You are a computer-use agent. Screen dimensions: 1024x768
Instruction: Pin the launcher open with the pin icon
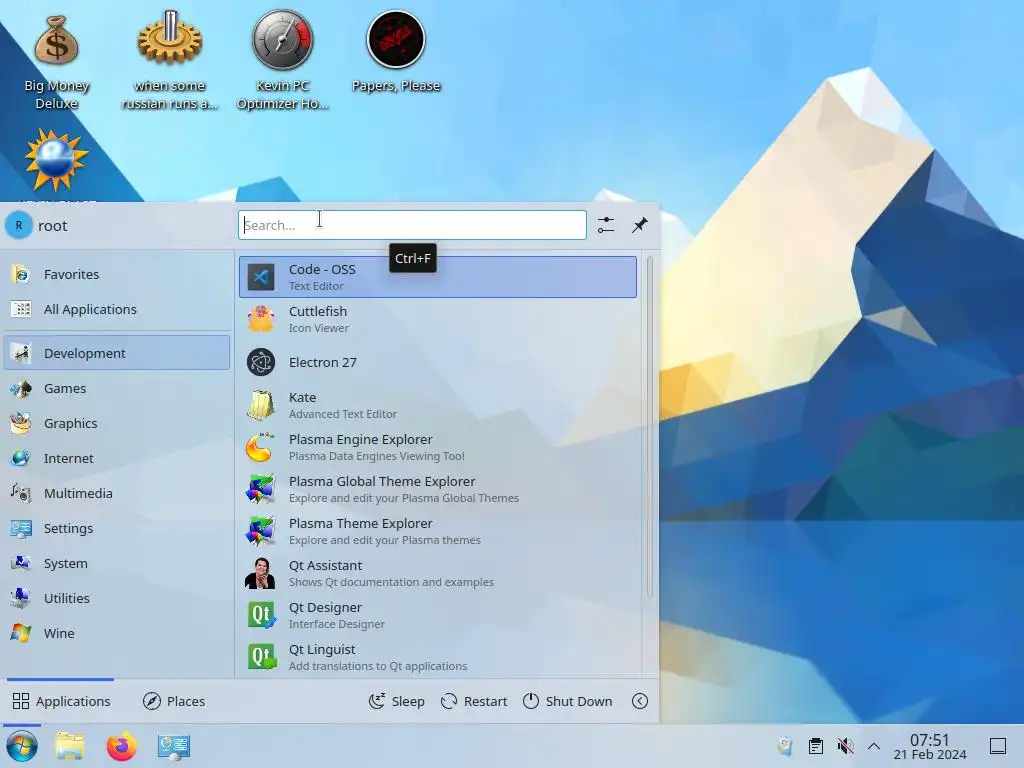[x=639, y=225]
